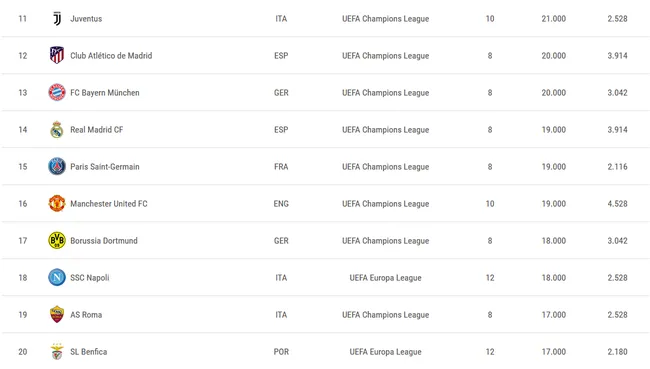Select the Manchester United FC team name
Screen dimensions: 650x369
pyautogui.click(x=109, y=204)
